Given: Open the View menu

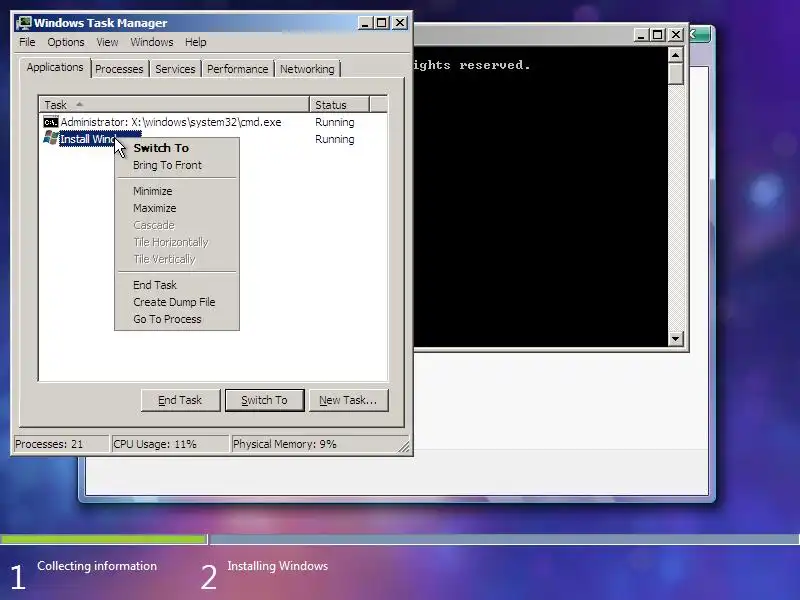Looking at the screenshot, I should click(x=107, y=42).
